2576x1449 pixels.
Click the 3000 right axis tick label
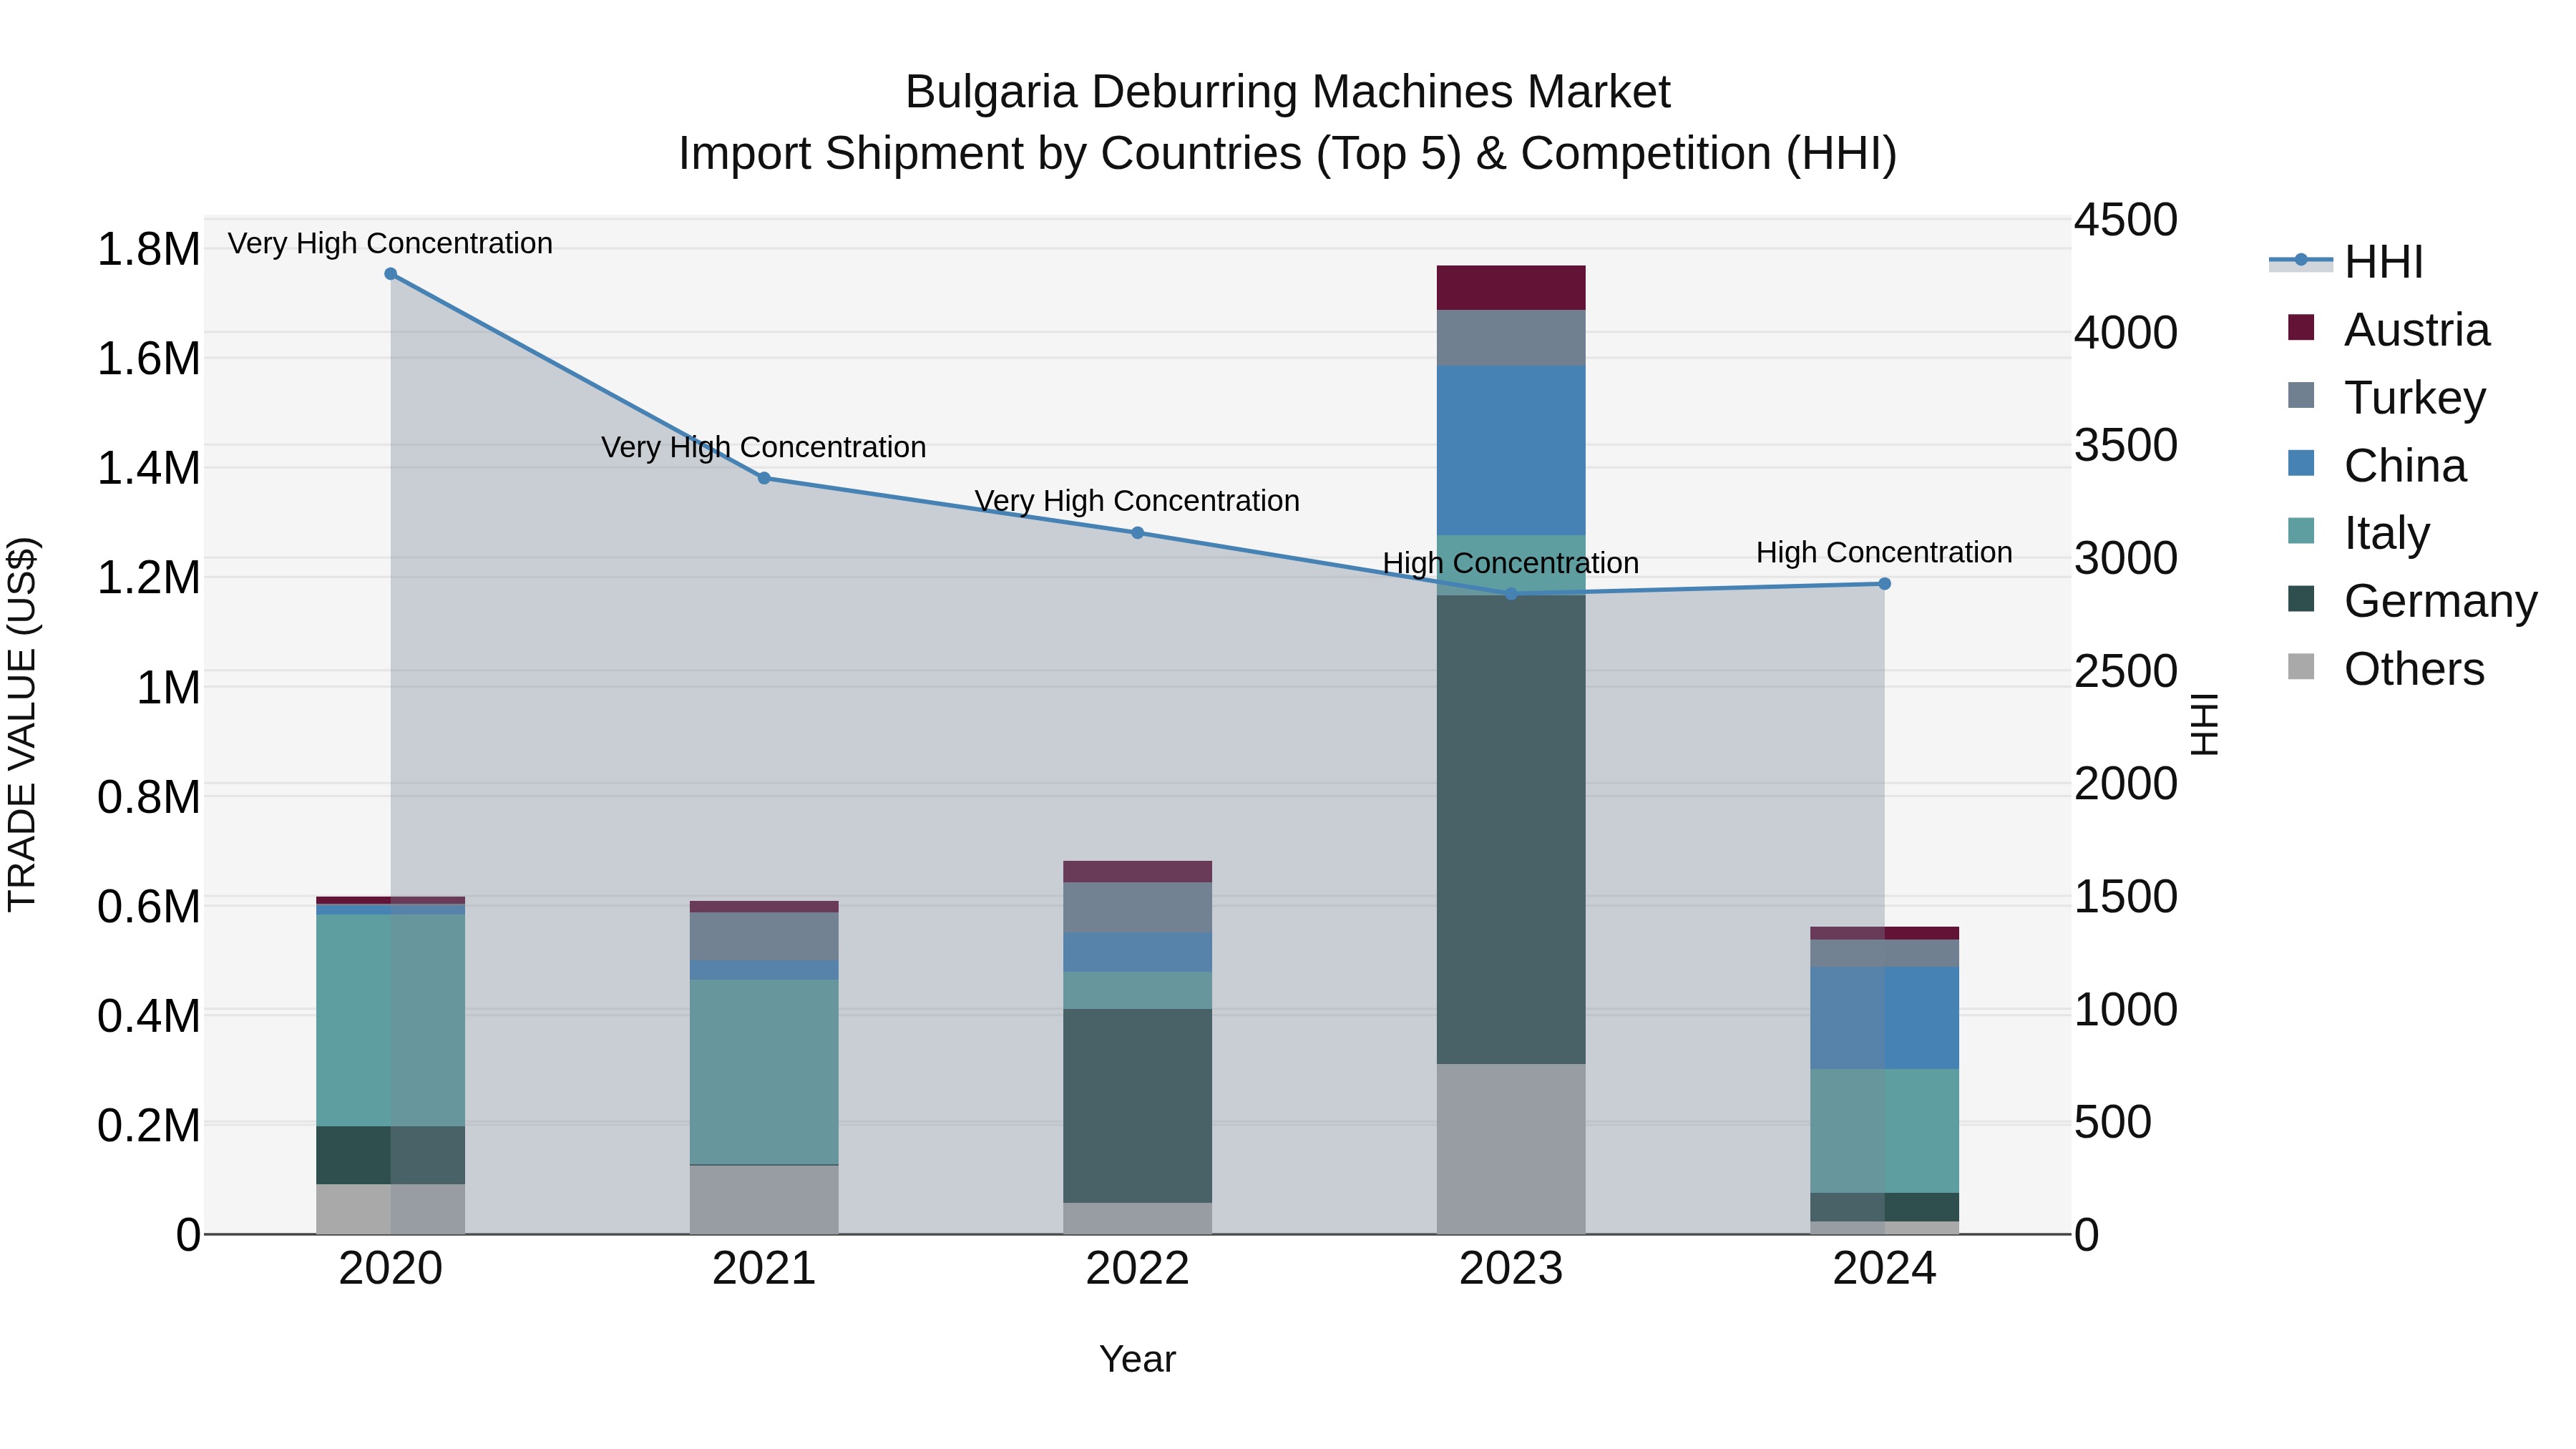click(2126, 558)
